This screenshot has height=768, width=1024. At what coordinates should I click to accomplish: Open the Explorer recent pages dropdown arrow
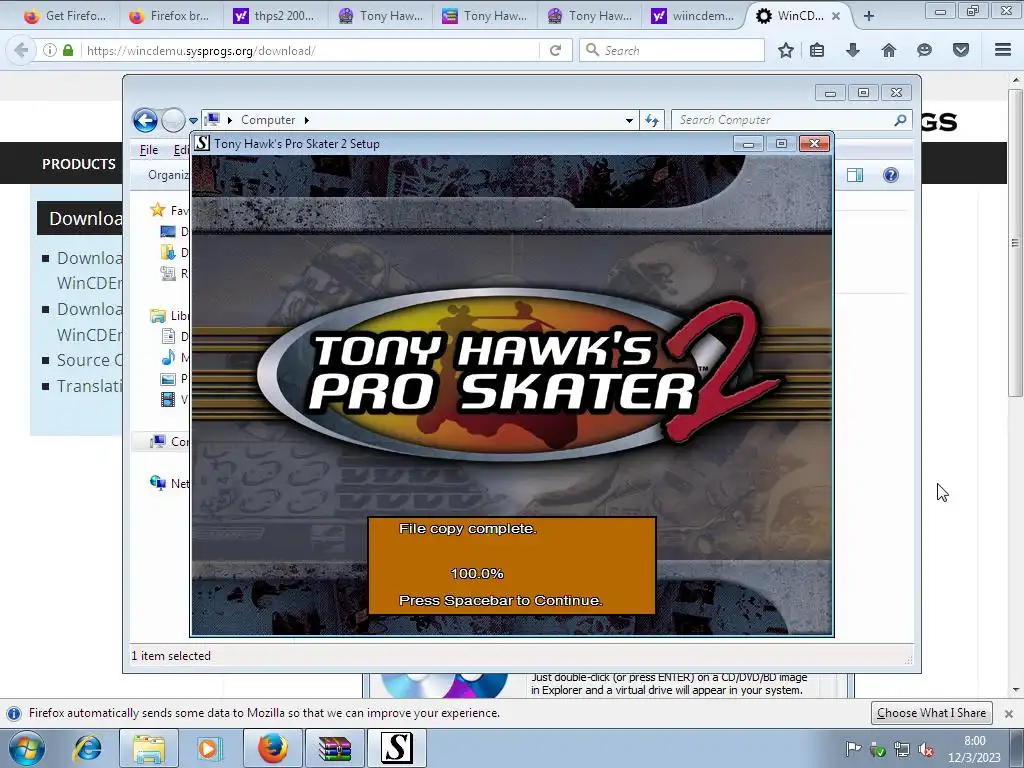[193, 120]
